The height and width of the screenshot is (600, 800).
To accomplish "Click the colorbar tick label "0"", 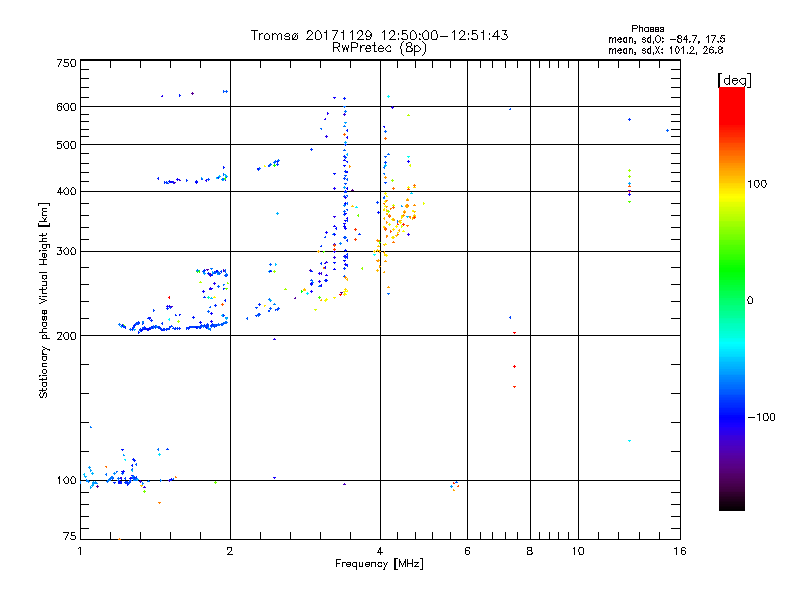I will (750, 300).
